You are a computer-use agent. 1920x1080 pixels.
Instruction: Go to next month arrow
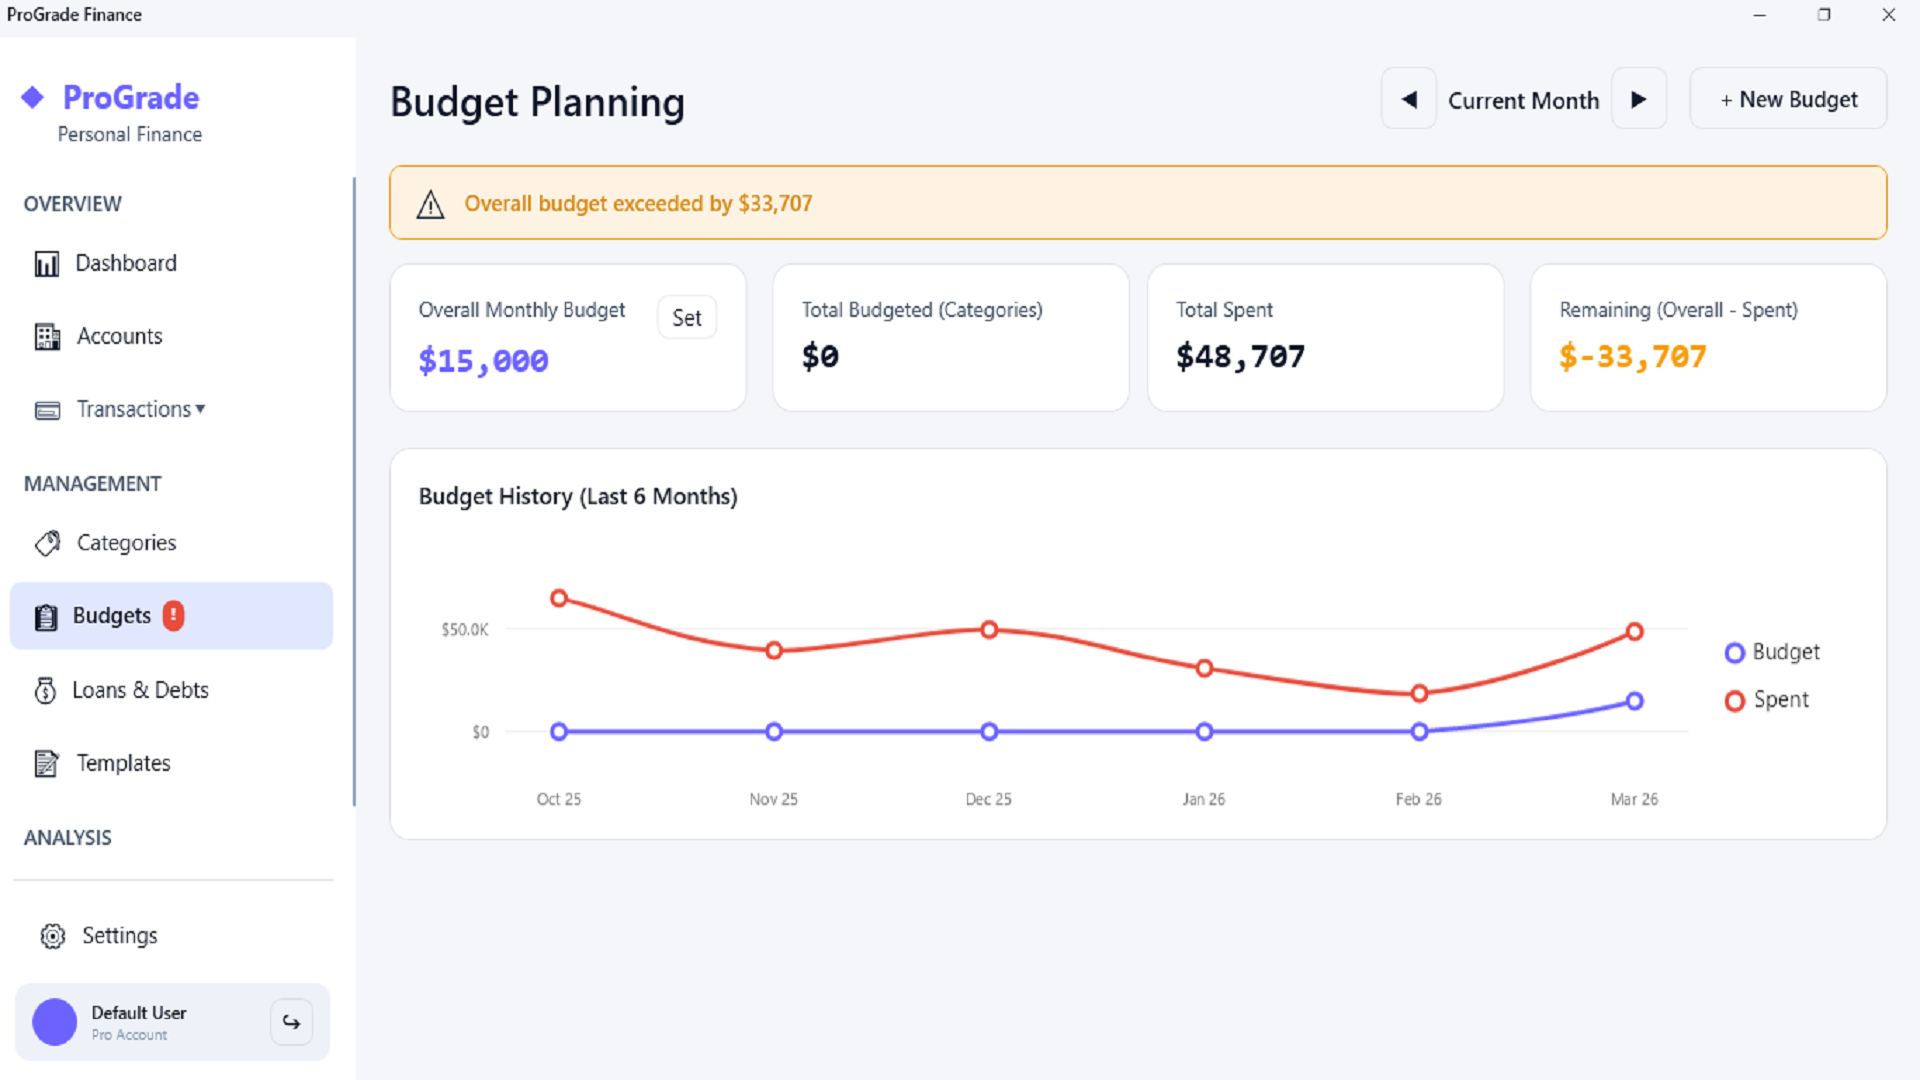(1638, 99)
